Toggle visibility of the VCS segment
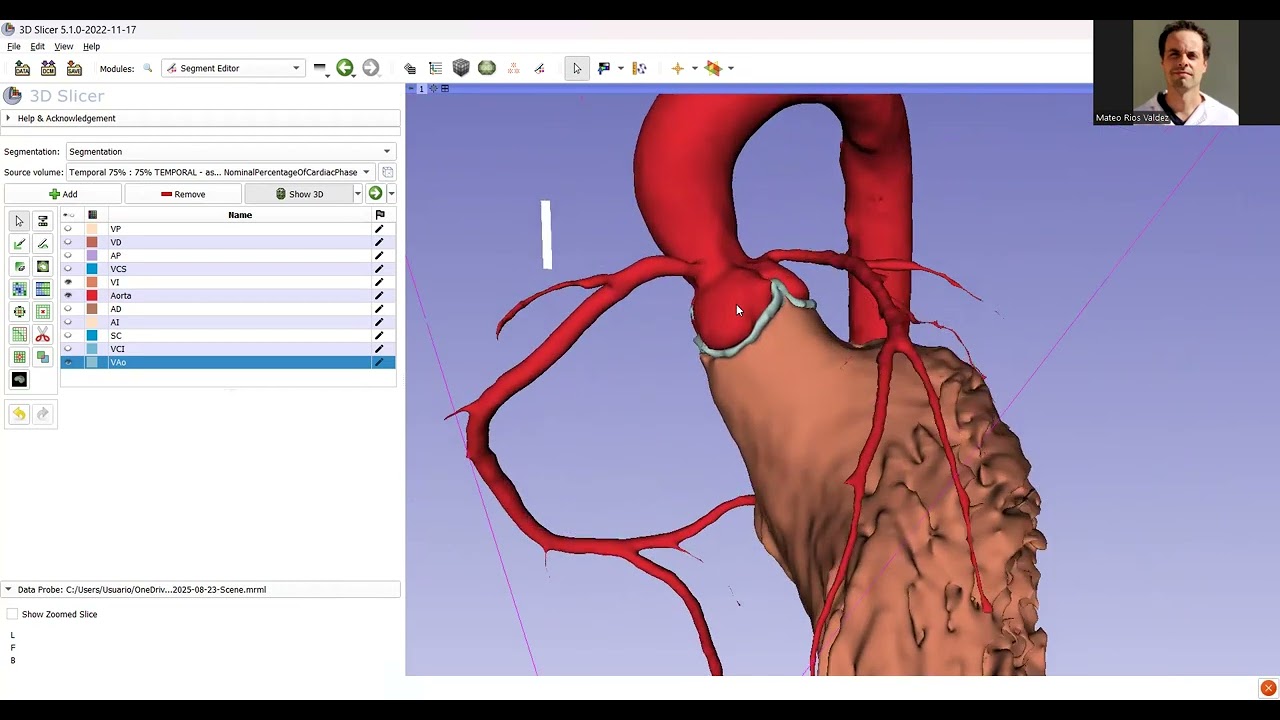The width and height of the screenshot is (1280, 720). (x=68, y=269)
